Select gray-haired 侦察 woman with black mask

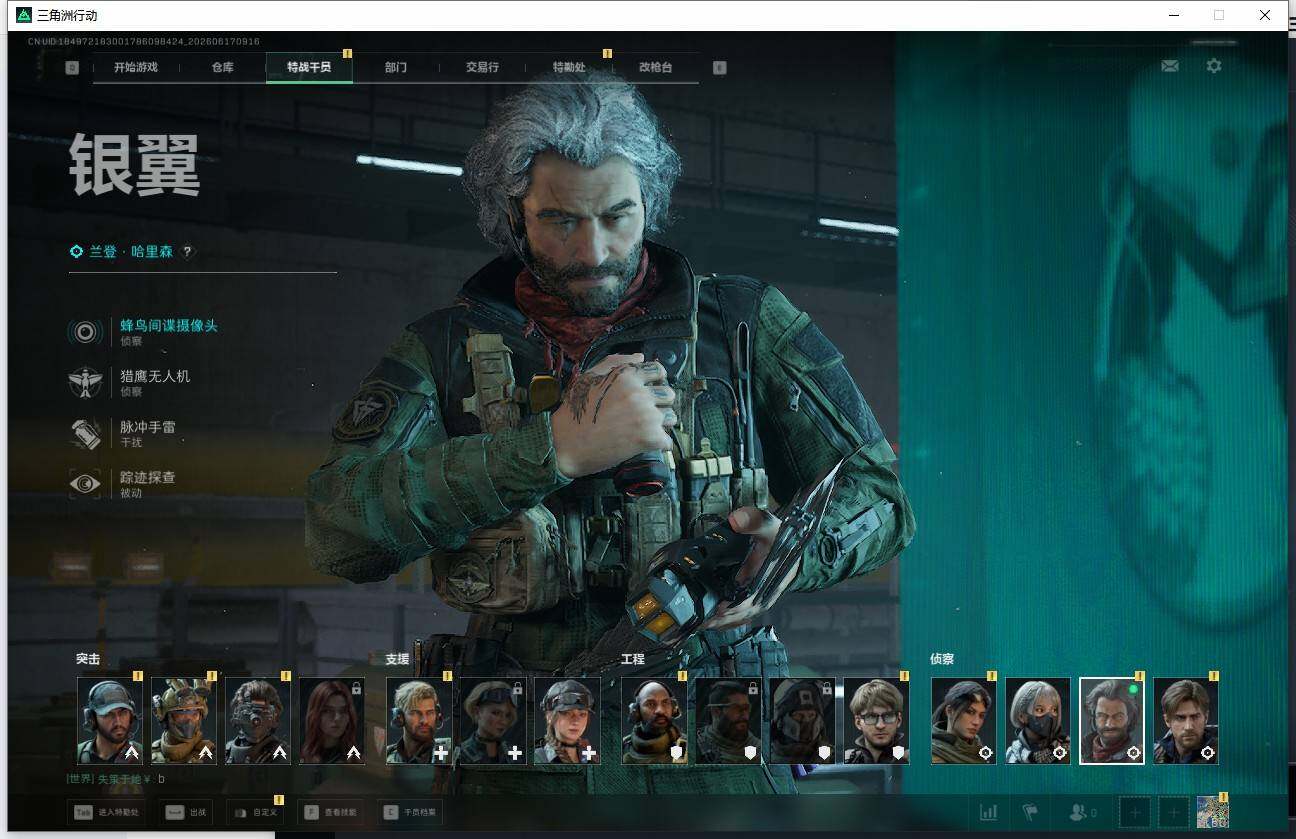click(1038, 721)
